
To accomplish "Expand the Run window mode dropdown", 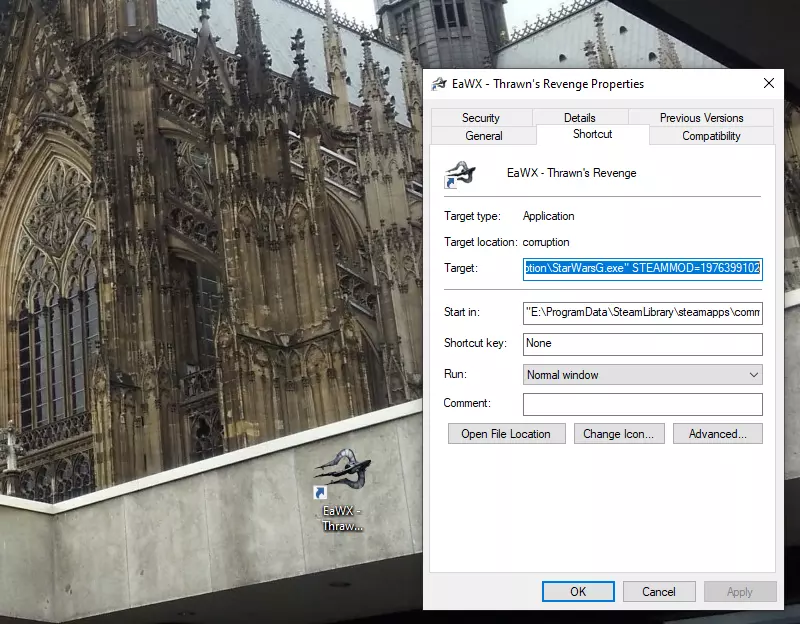I will point(642,375).
